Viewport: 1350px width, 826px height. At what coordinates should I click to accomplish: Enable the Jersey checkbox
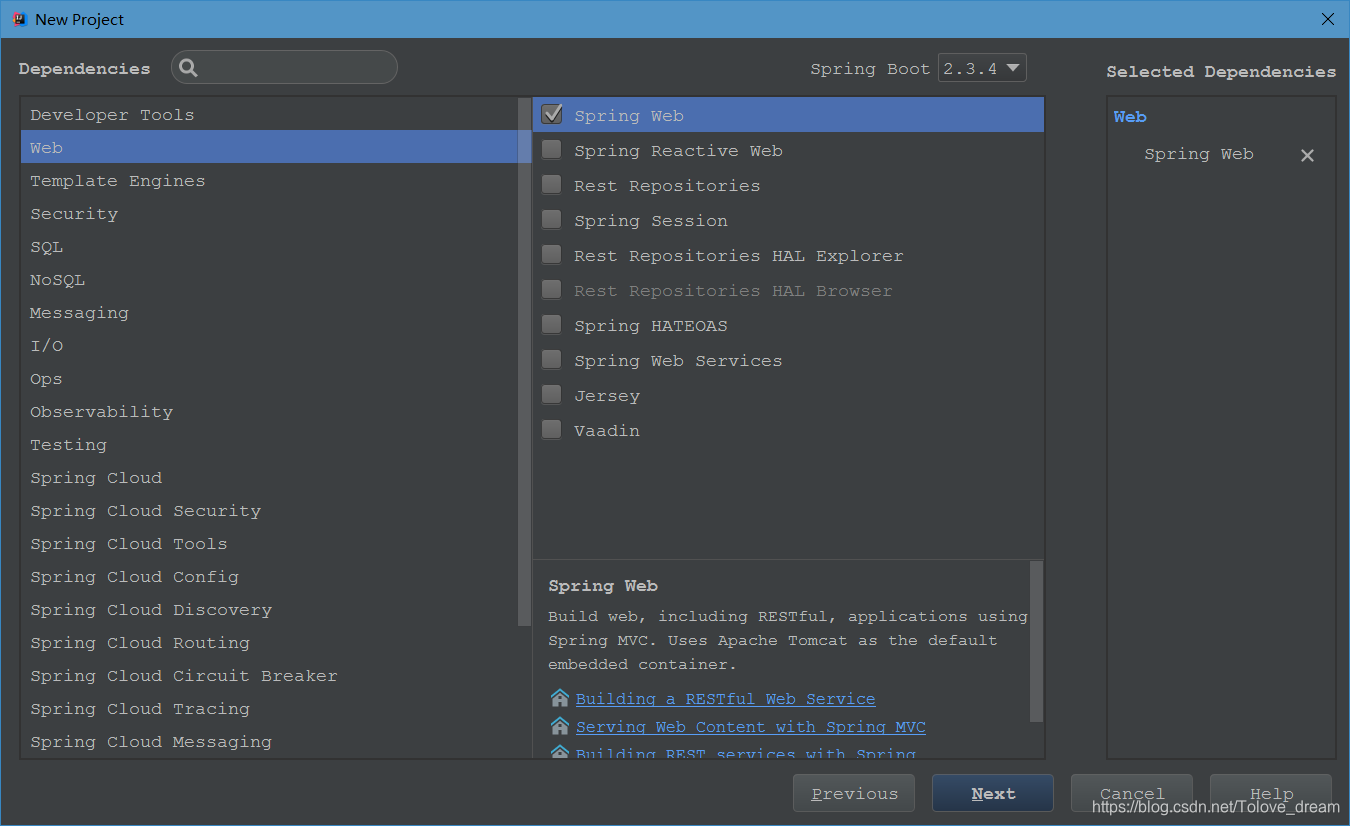click(x=551, y=395)
